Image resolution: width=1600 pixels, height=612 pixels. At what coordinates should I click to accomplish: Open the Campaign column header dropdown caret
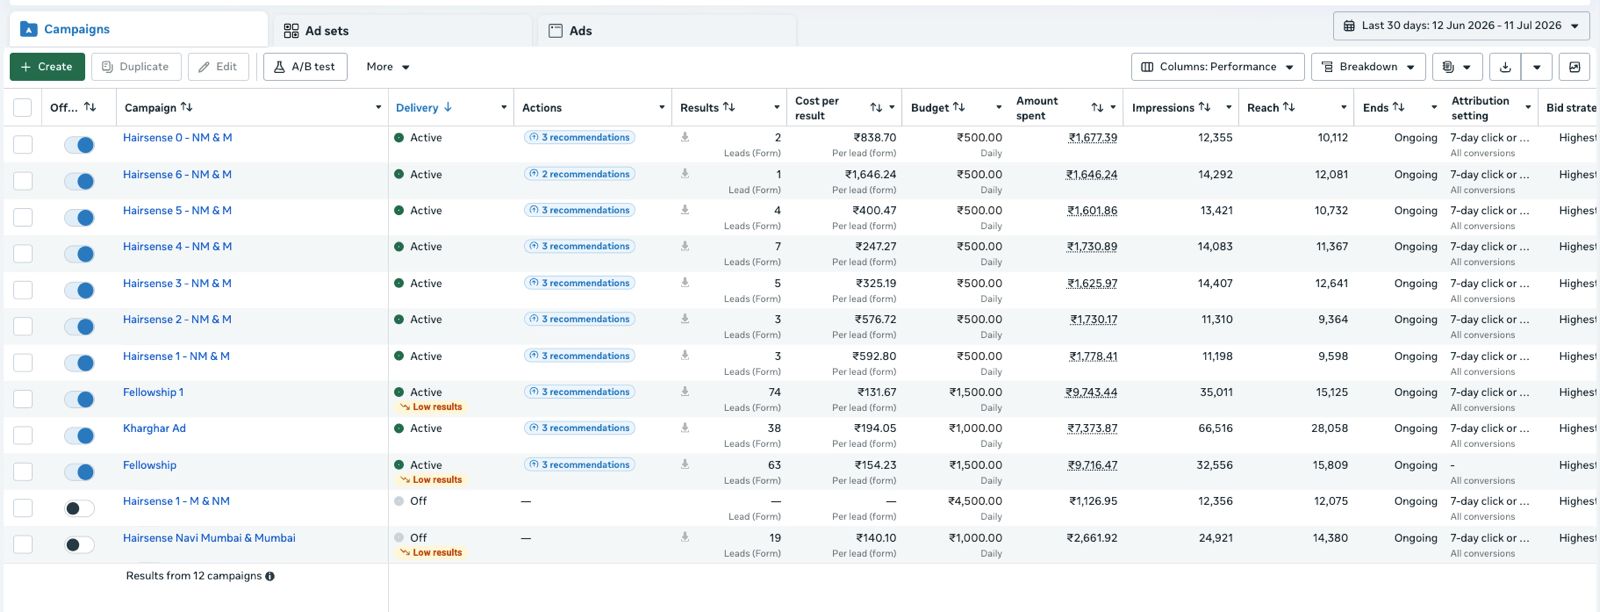(378, 107)
